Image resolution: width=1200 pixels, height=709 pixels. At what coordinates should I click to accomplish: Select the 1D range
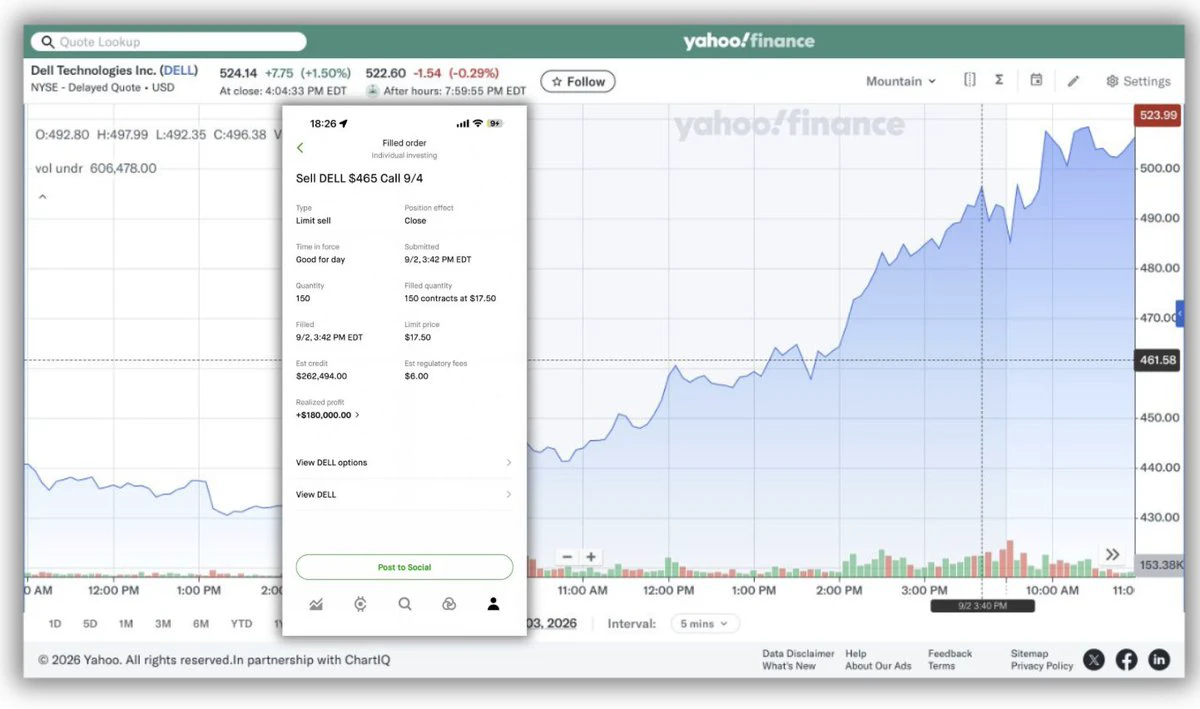pyautogui.click(x=55, y=624)
